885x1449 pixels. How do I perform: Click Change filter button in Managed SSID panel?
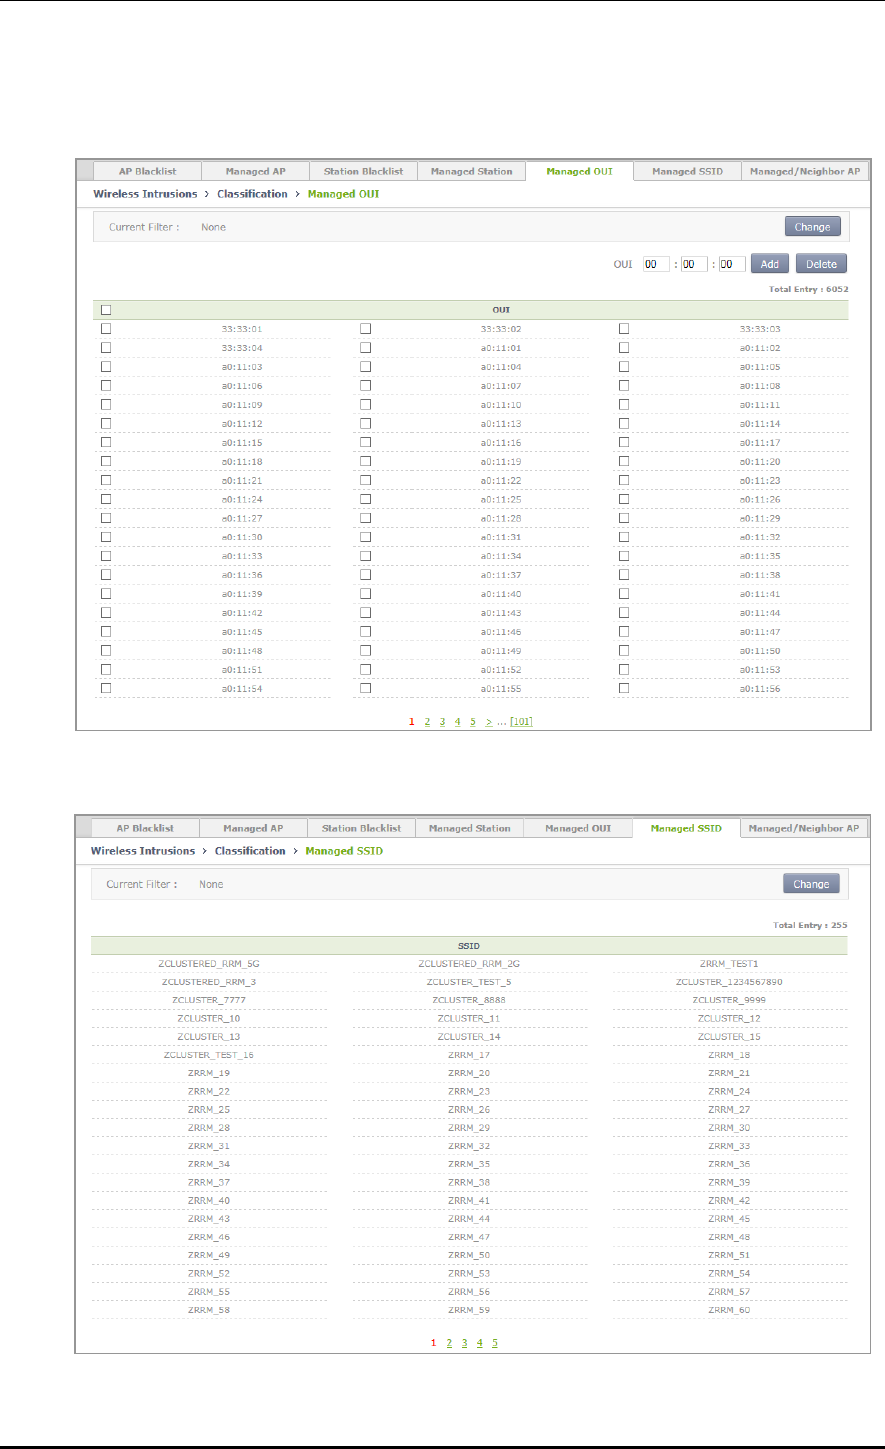[x=811, y=884]
